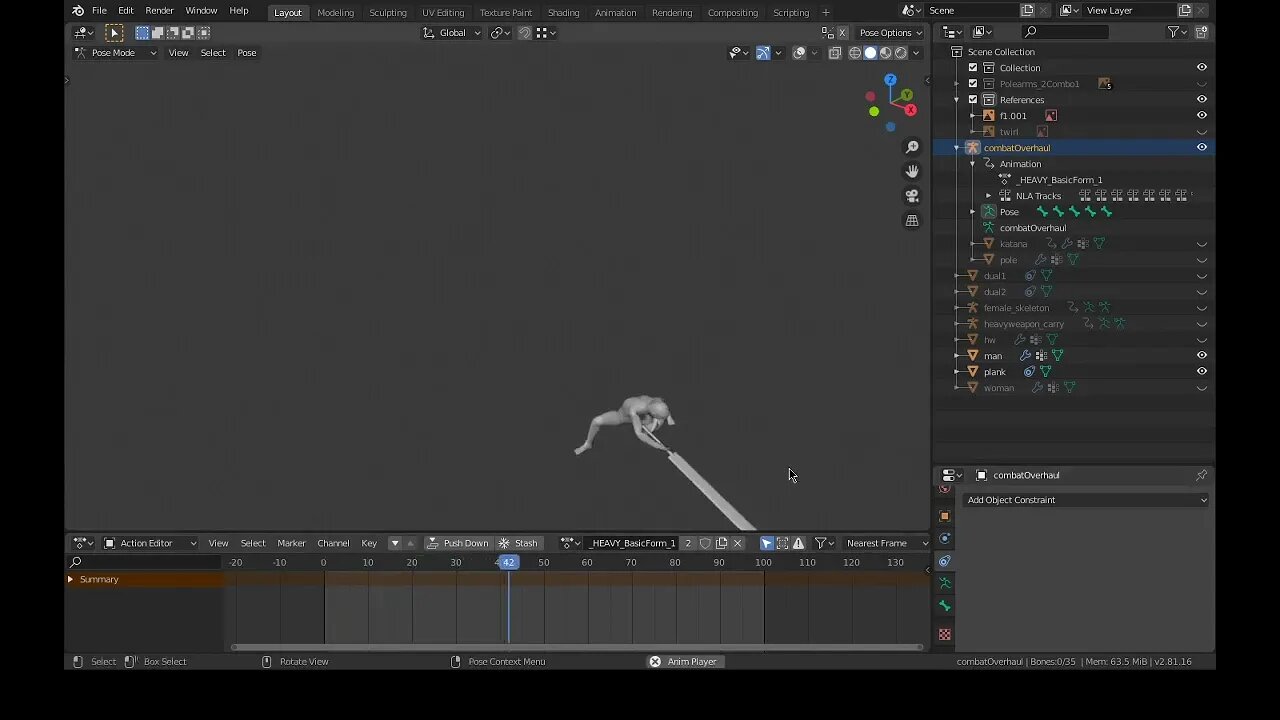Image resolution: width=1280 pixels, height=720 pixels.
Task: Click the plank mesh data icon
Action: [1045, 372]
